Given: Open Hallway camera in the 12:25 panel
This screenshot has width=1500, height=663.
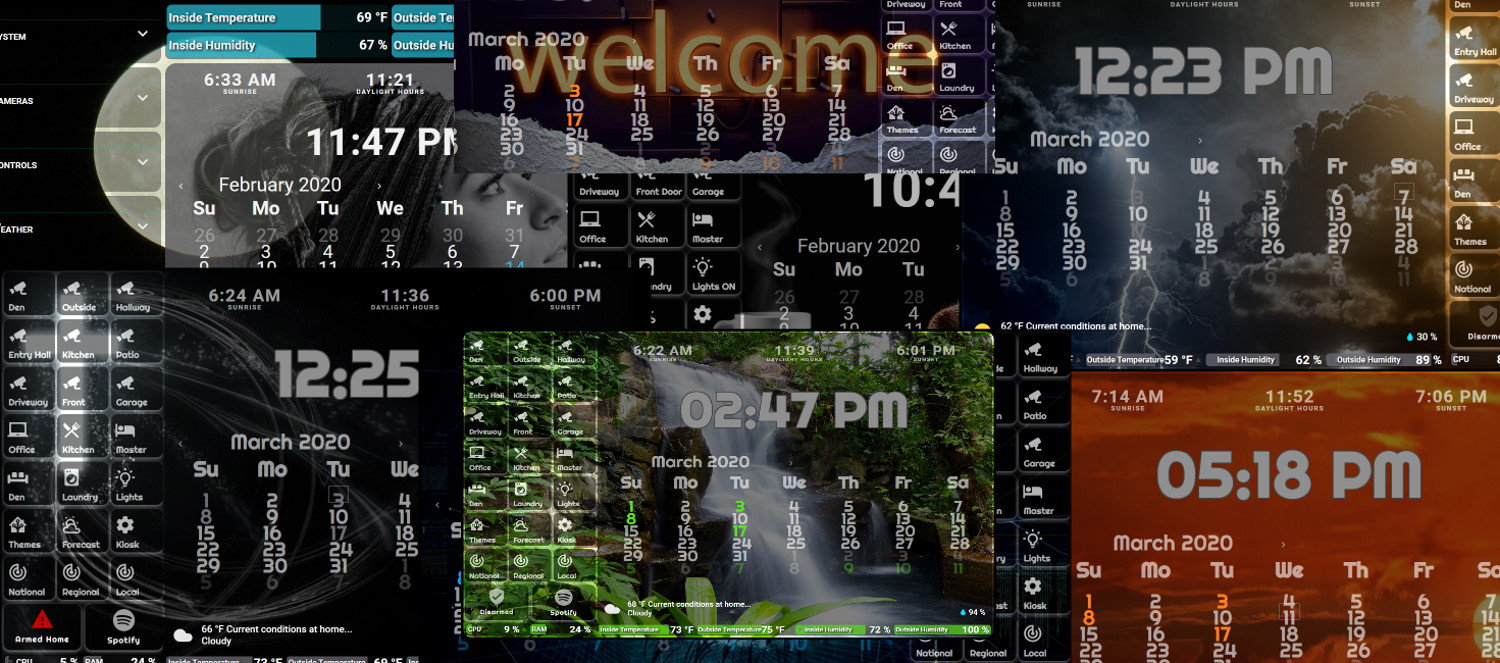Looking at the screenshot, I should pyautogui.click(x=135, y=295).
